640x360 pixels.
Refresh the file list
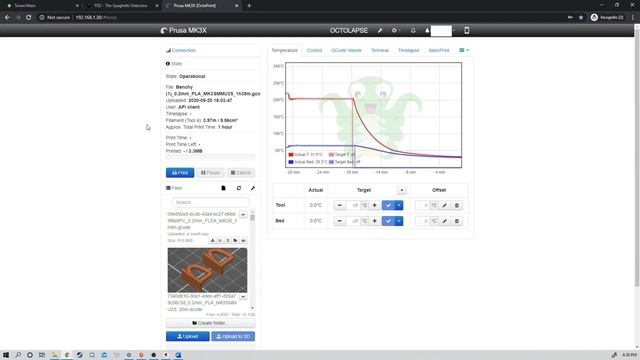pos(239,188)
